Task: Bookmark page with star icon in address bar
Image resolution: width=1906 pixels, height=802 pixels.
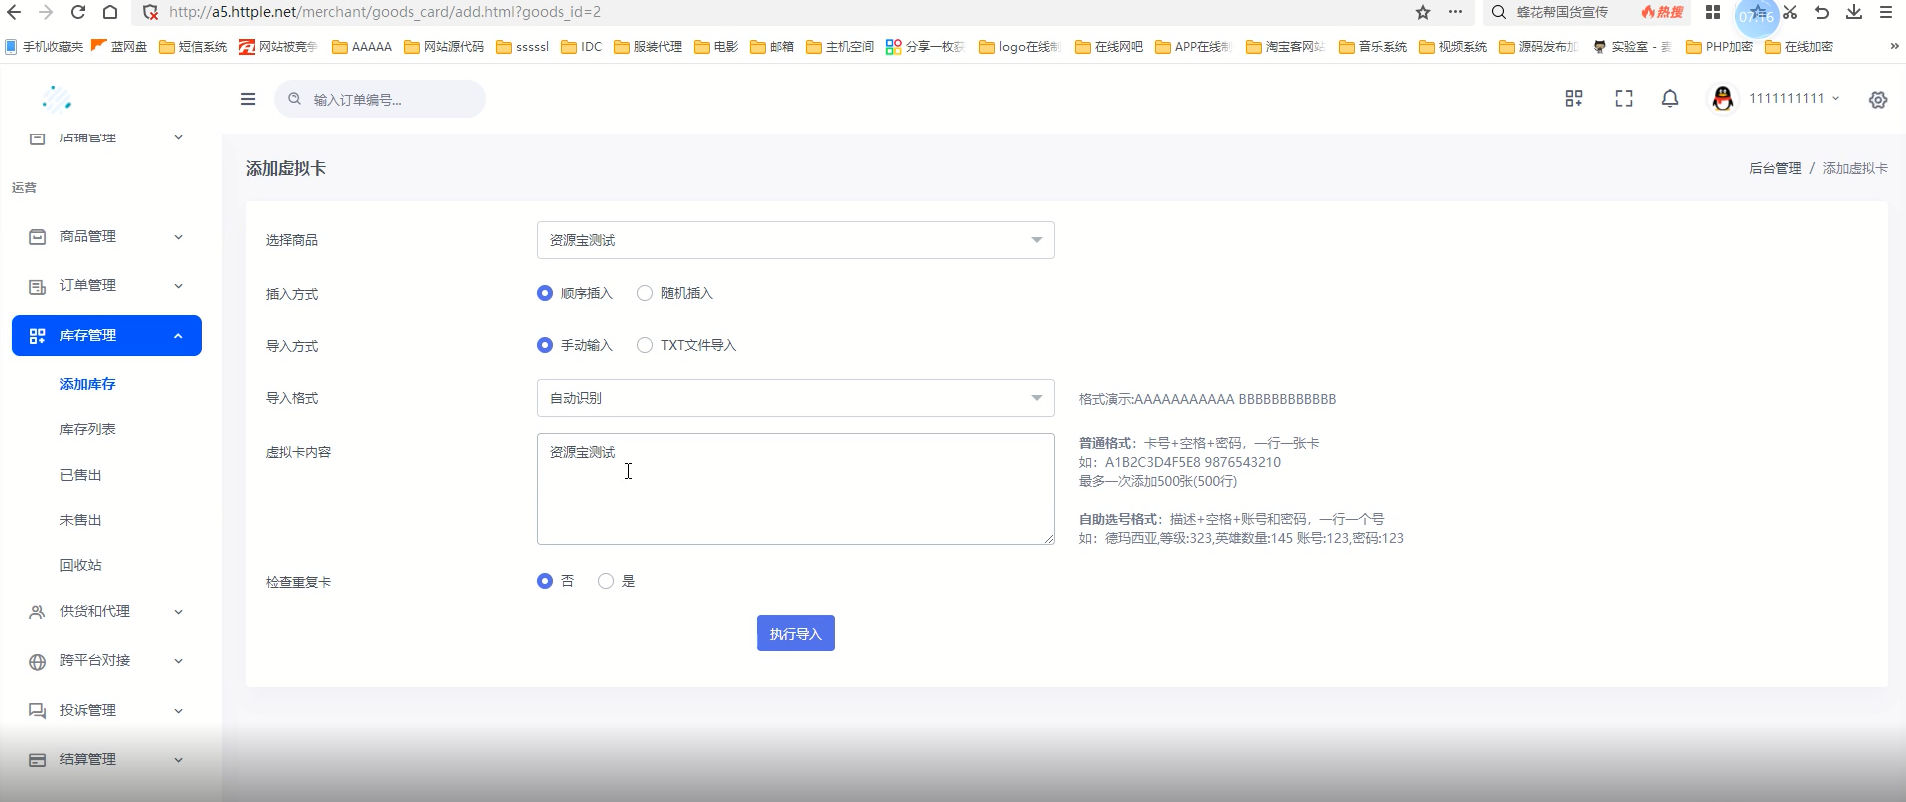Action: click(x=1423, y=12)
